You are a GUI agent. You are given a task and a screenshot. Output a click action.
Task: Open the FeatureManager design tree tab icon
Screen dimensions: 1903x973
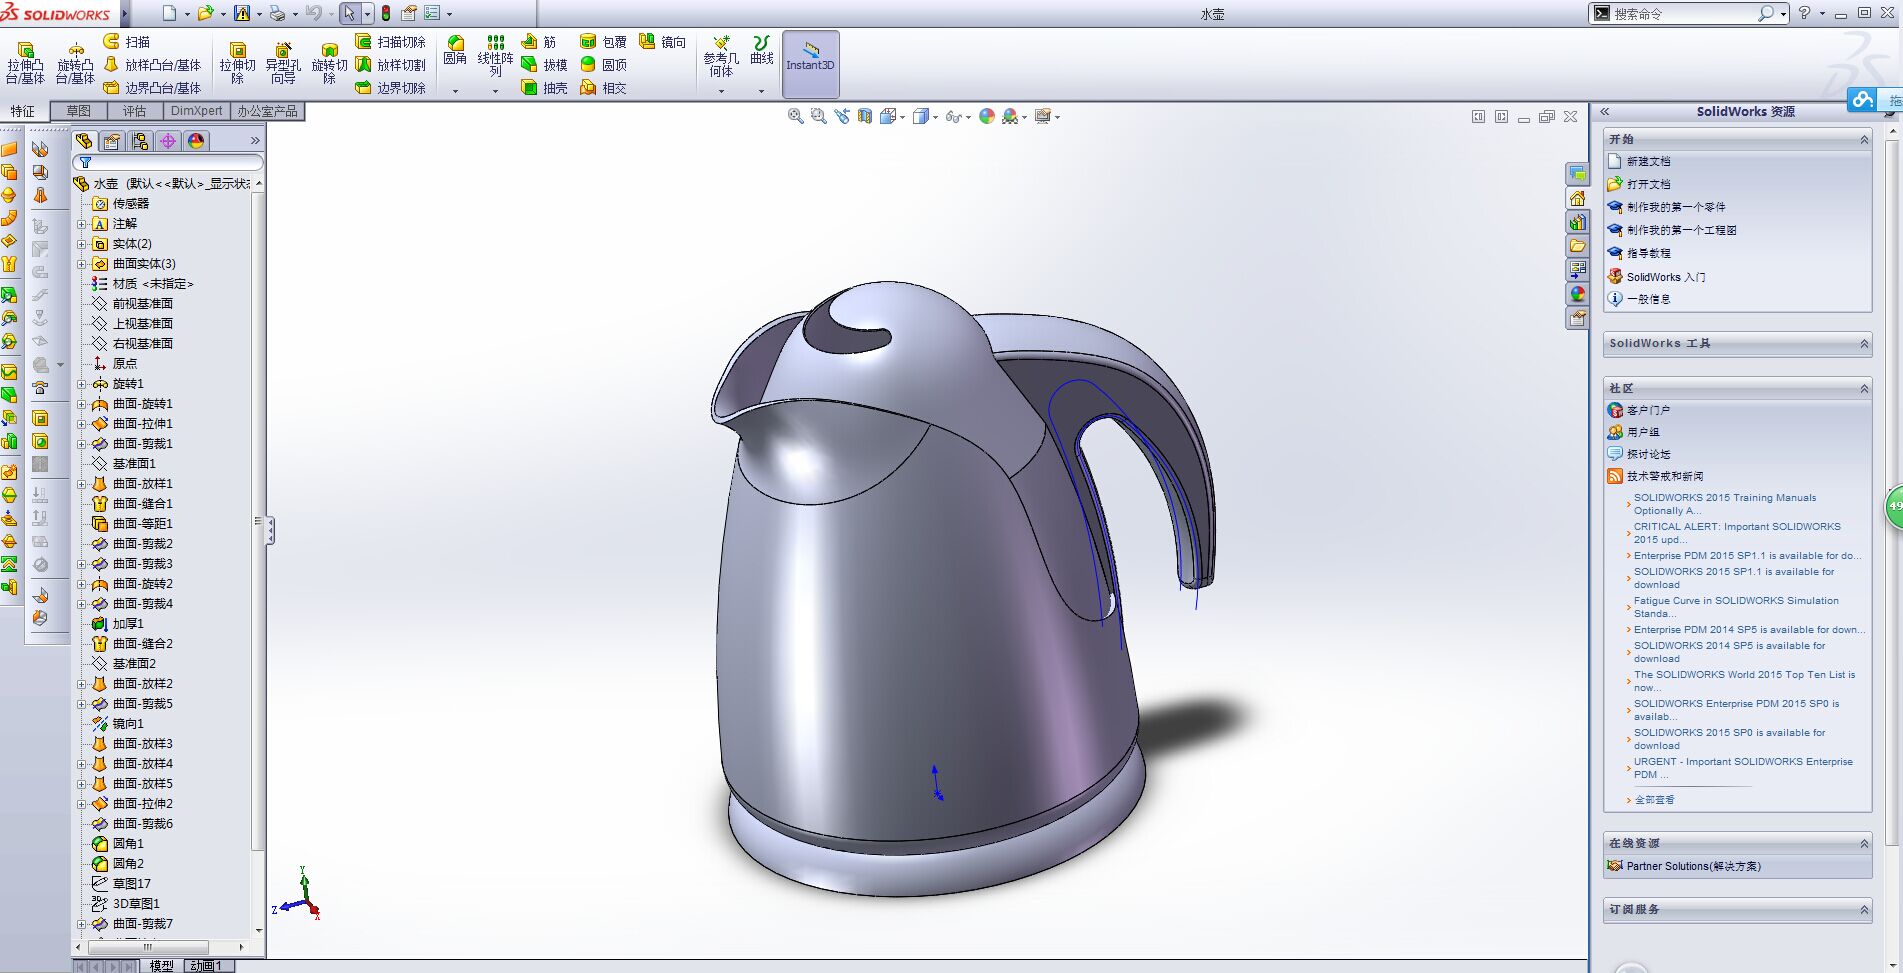click(x=84, y=141)
